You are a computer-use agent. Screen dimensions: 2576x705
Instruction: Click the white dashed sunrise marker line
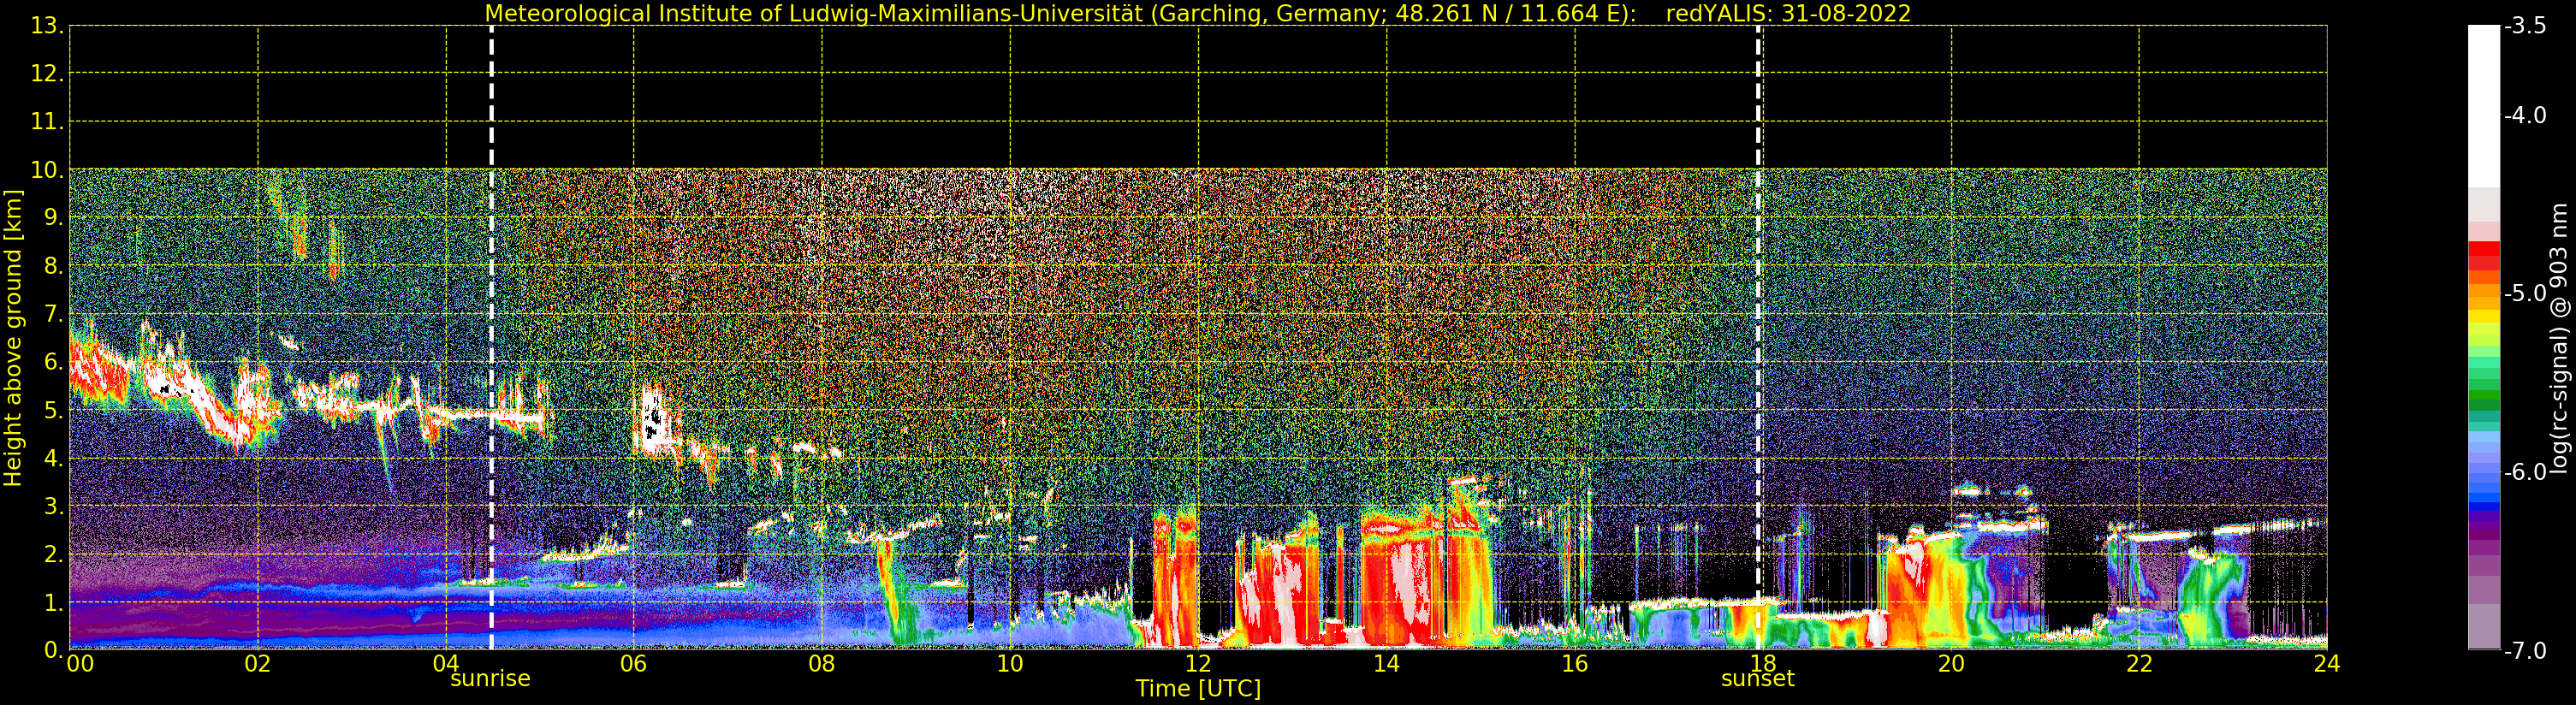coord(491,338)
